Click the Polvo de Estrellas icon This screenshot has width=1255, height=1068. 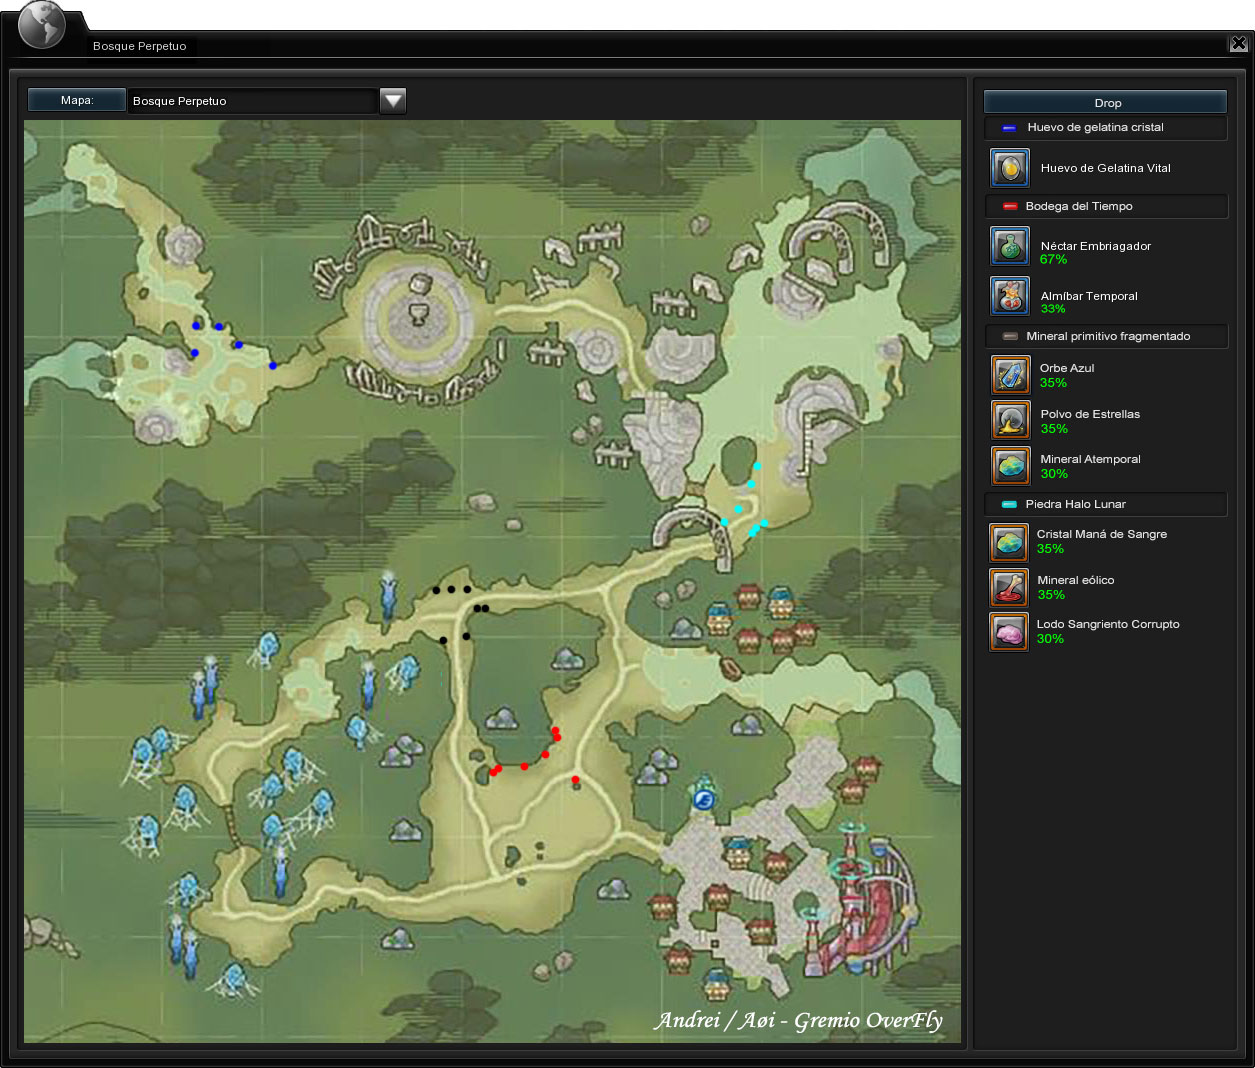1010,420
